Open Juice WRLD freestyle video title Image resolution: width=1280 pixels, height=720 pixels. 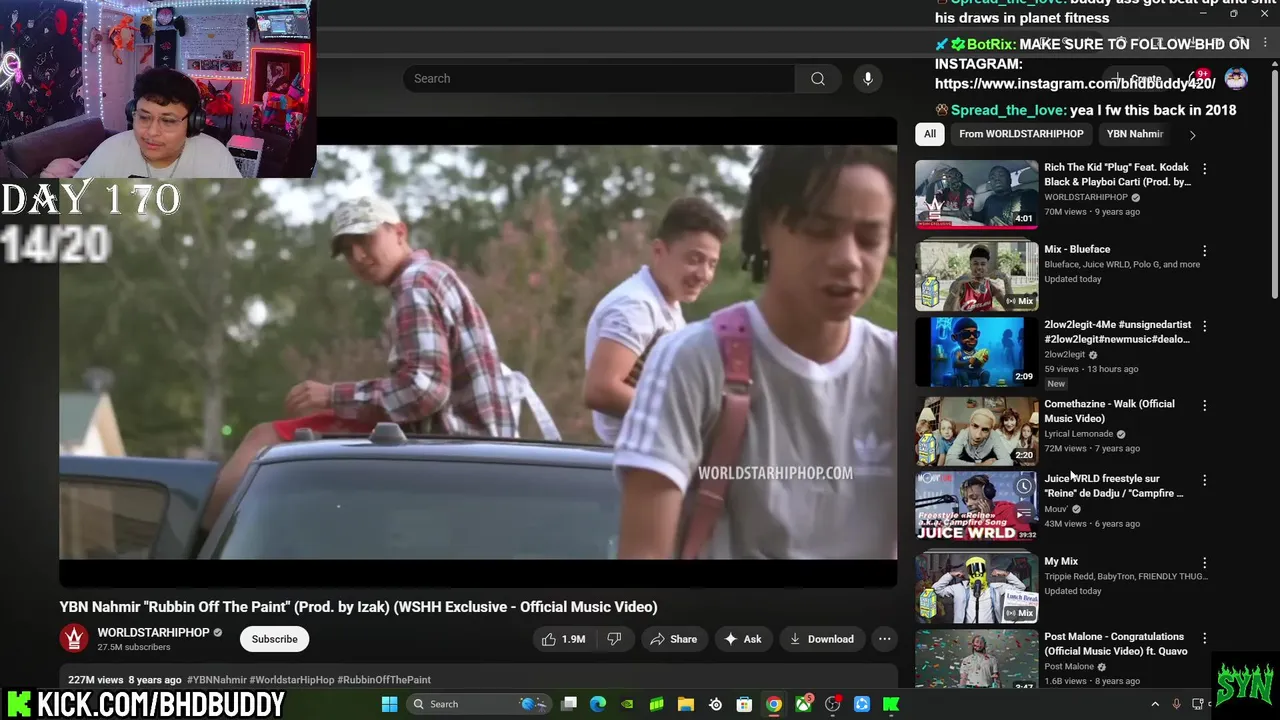[x=1113, y=486]
